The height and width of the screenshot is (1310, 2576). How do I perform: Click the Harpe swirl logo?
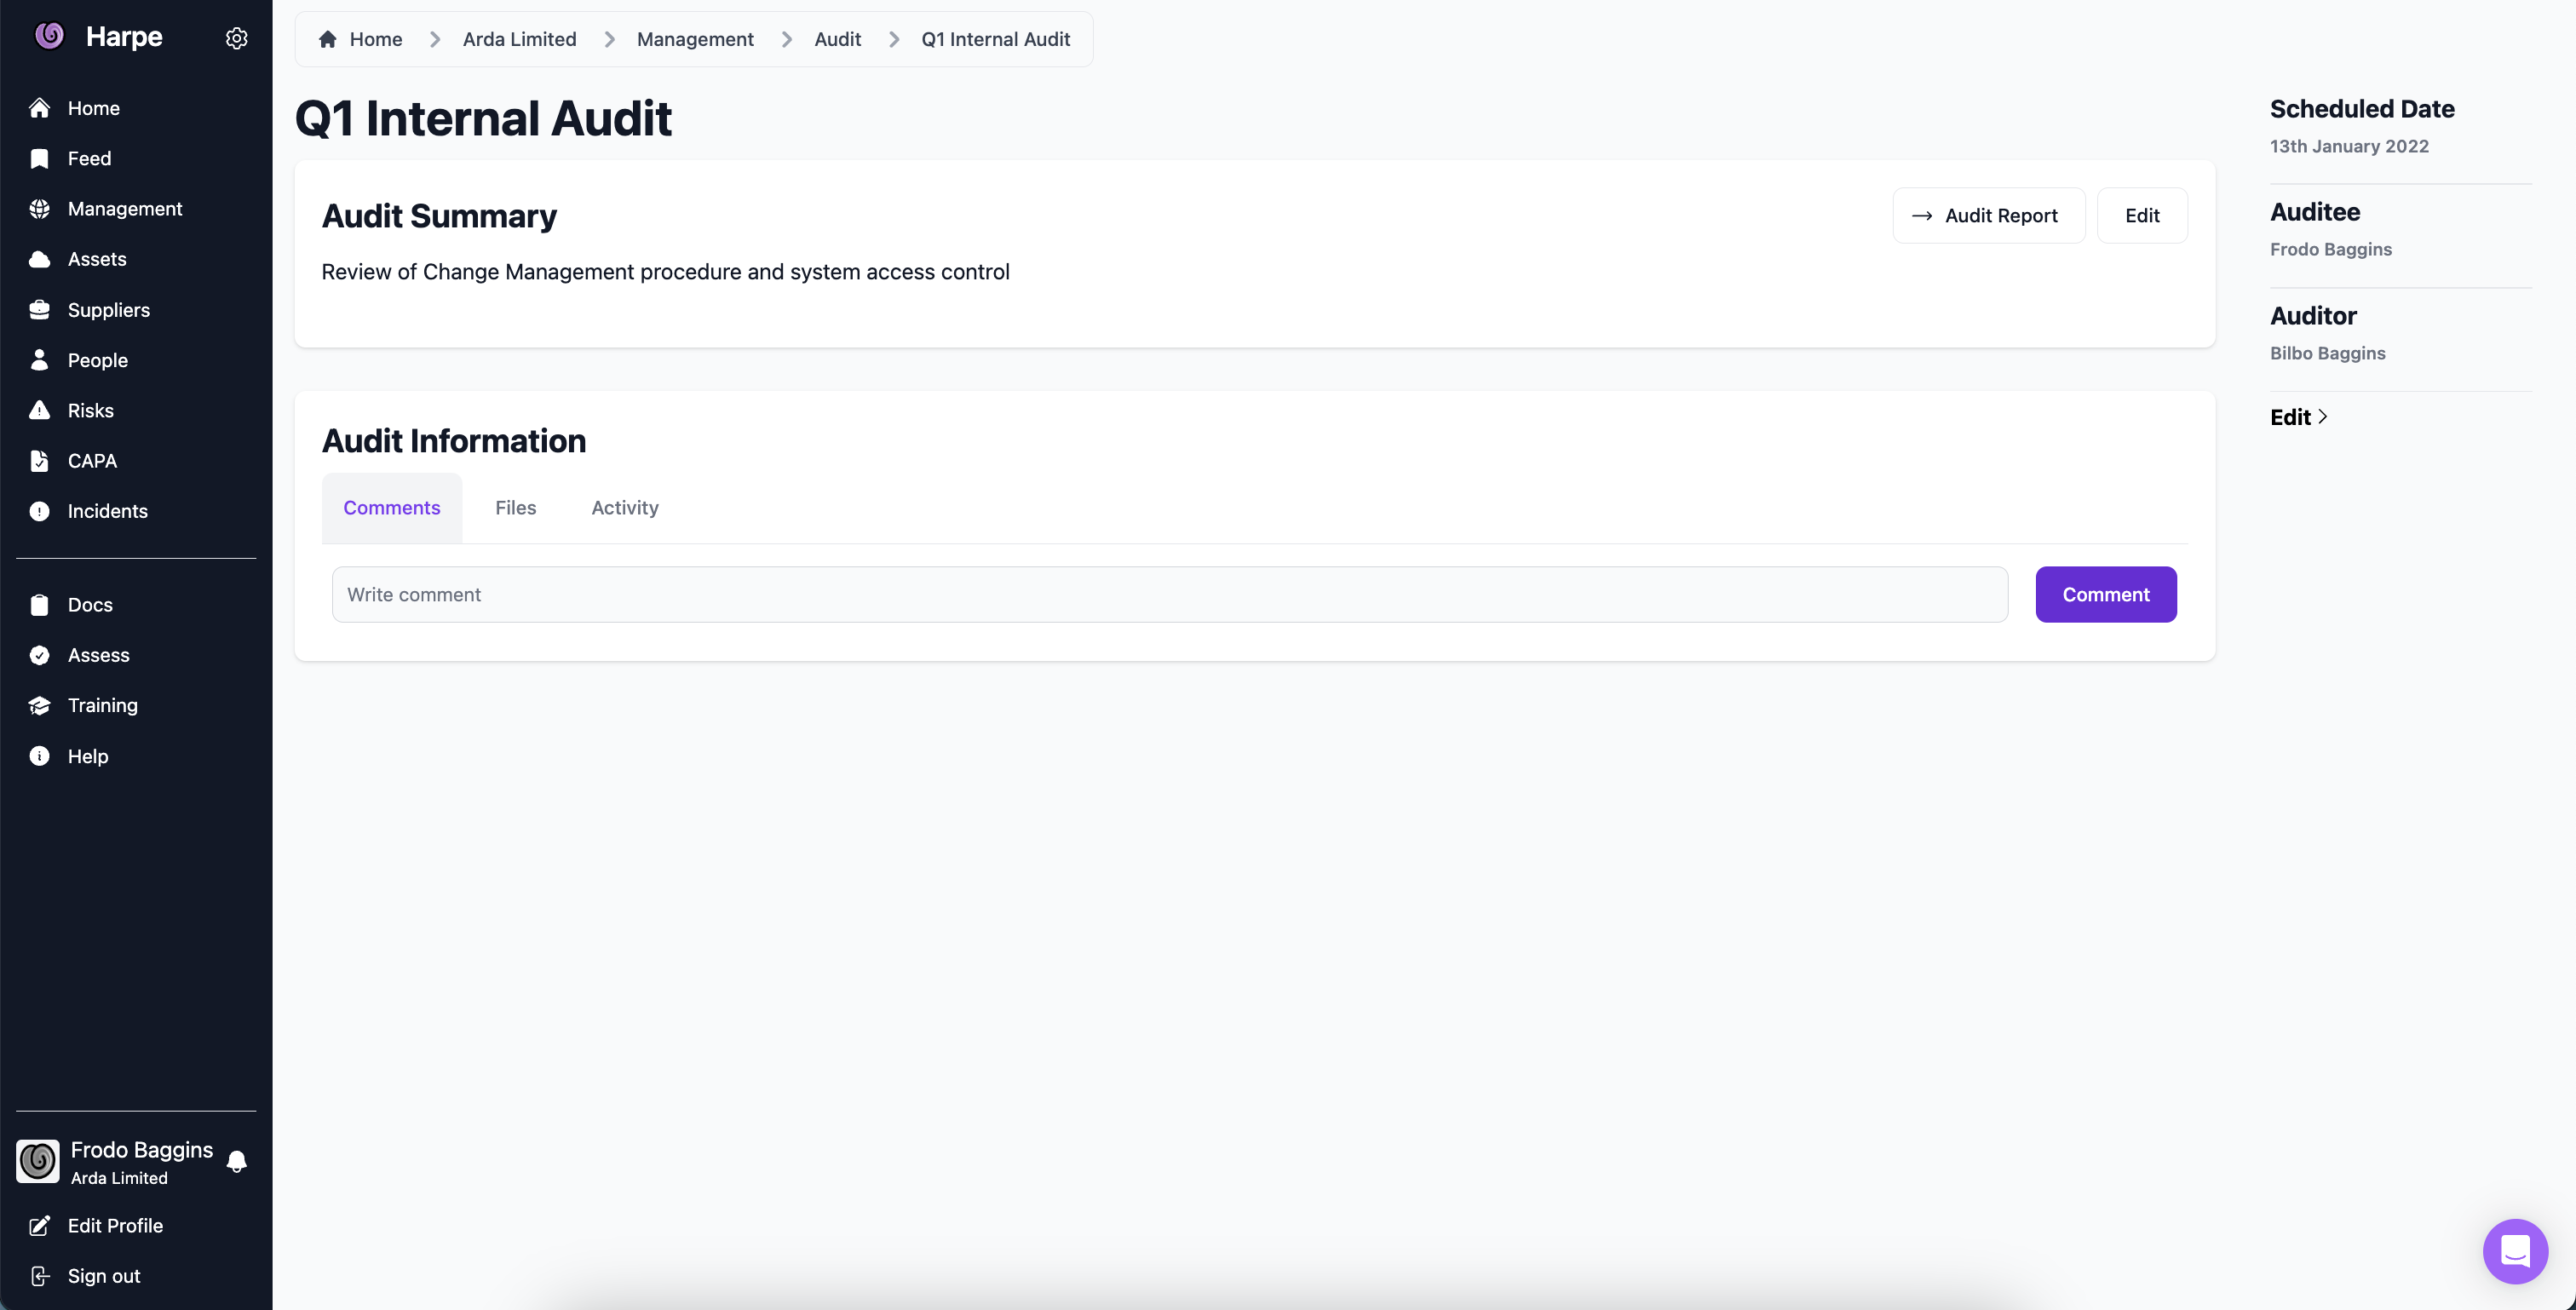(x=49, y=36)
